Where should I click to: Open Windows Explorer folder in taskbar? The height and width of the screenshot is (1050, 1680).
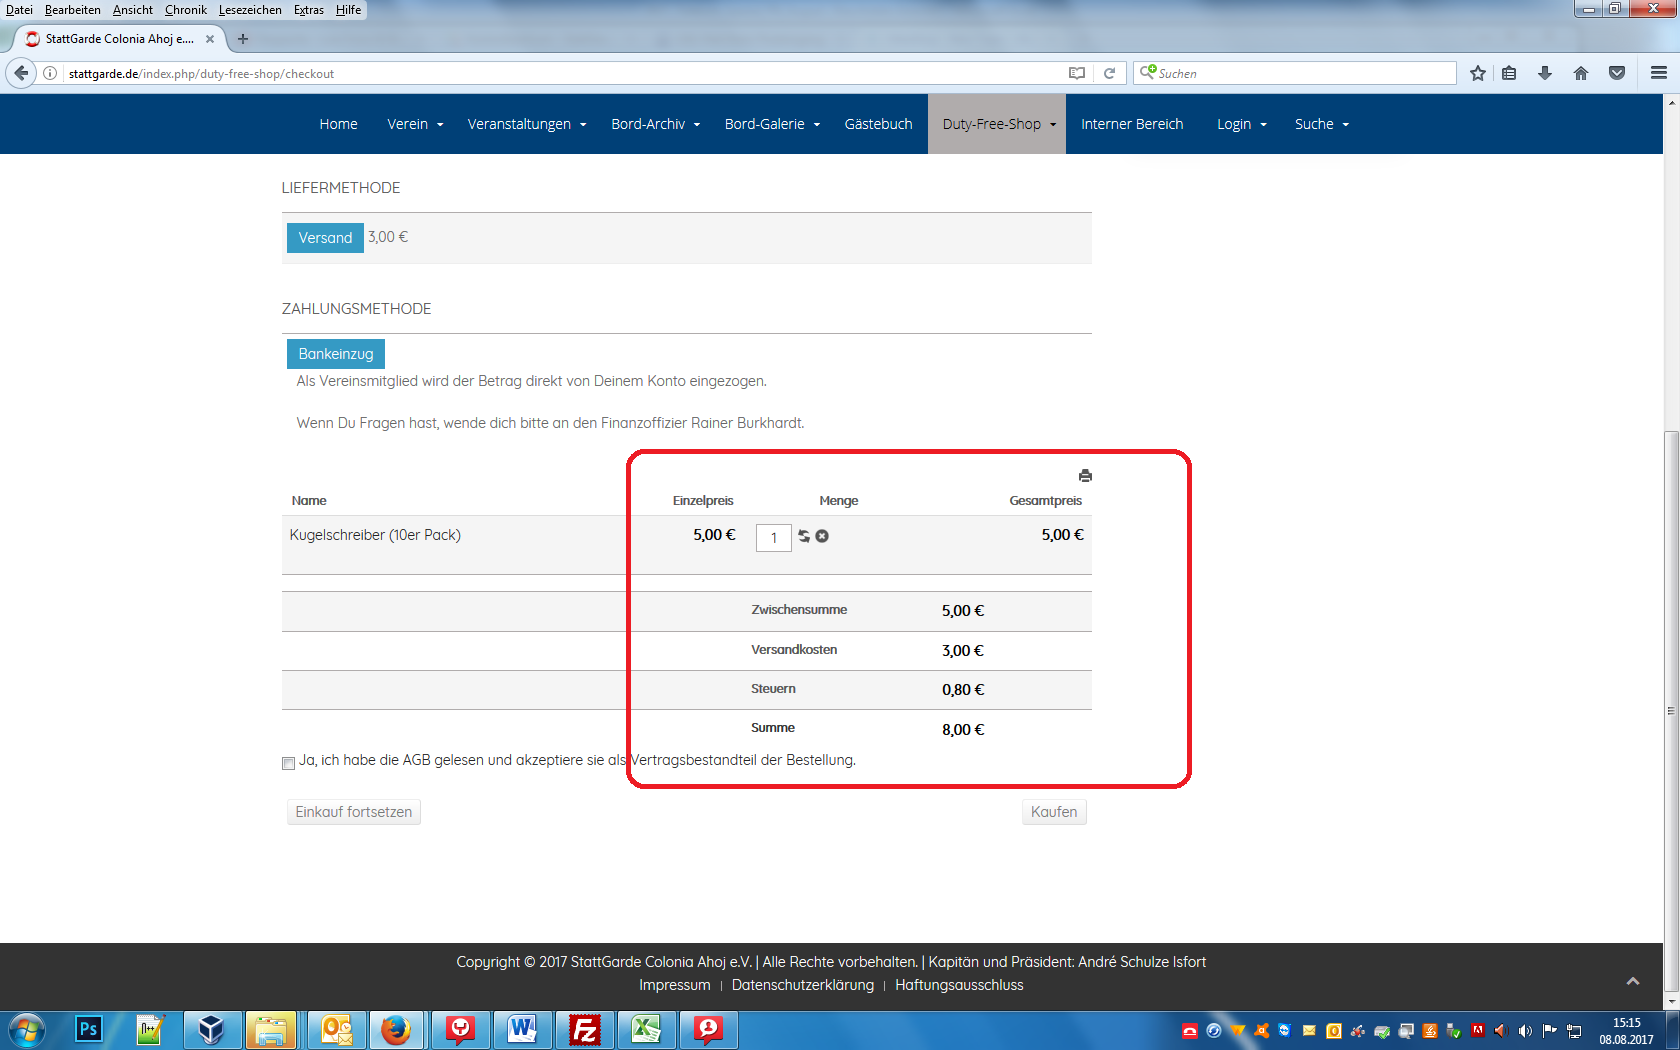point(271,1029)
